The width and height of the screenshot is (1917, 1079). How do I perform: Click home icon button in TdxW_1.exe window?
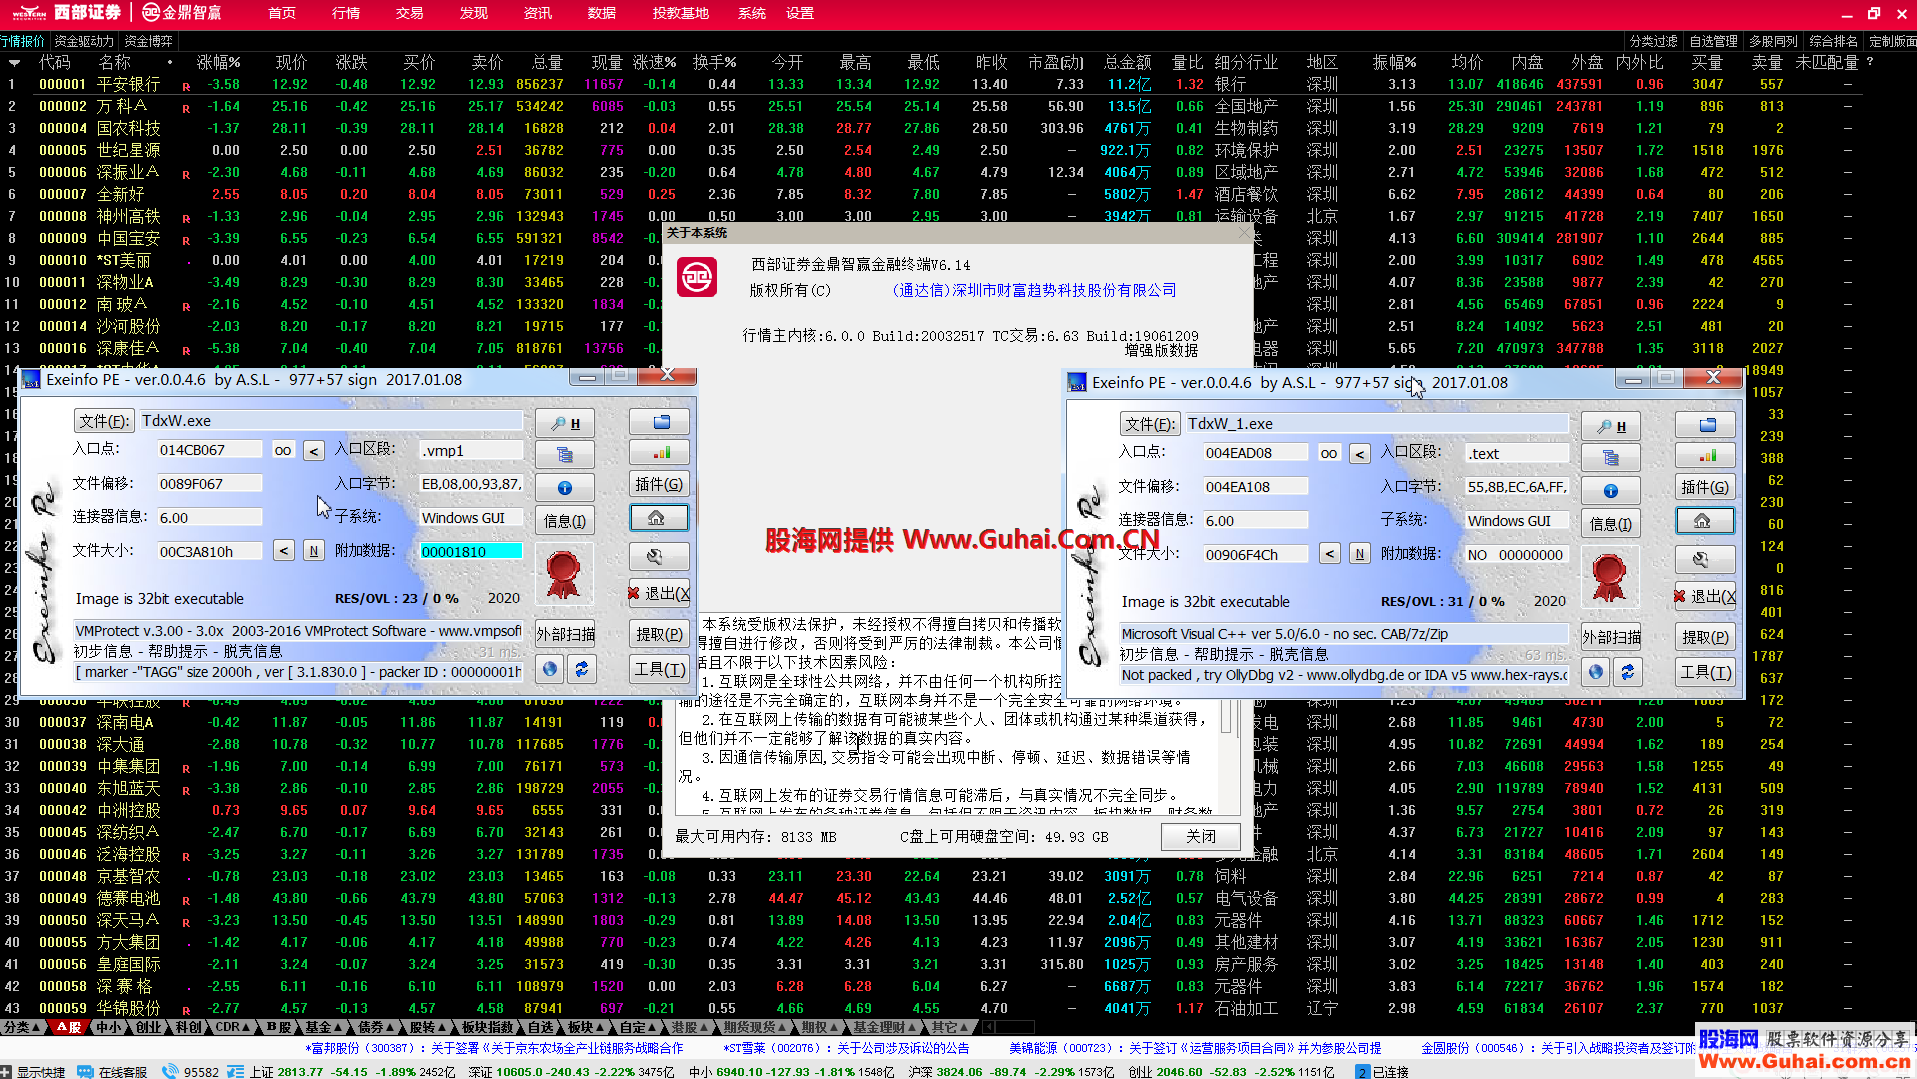1704,520
